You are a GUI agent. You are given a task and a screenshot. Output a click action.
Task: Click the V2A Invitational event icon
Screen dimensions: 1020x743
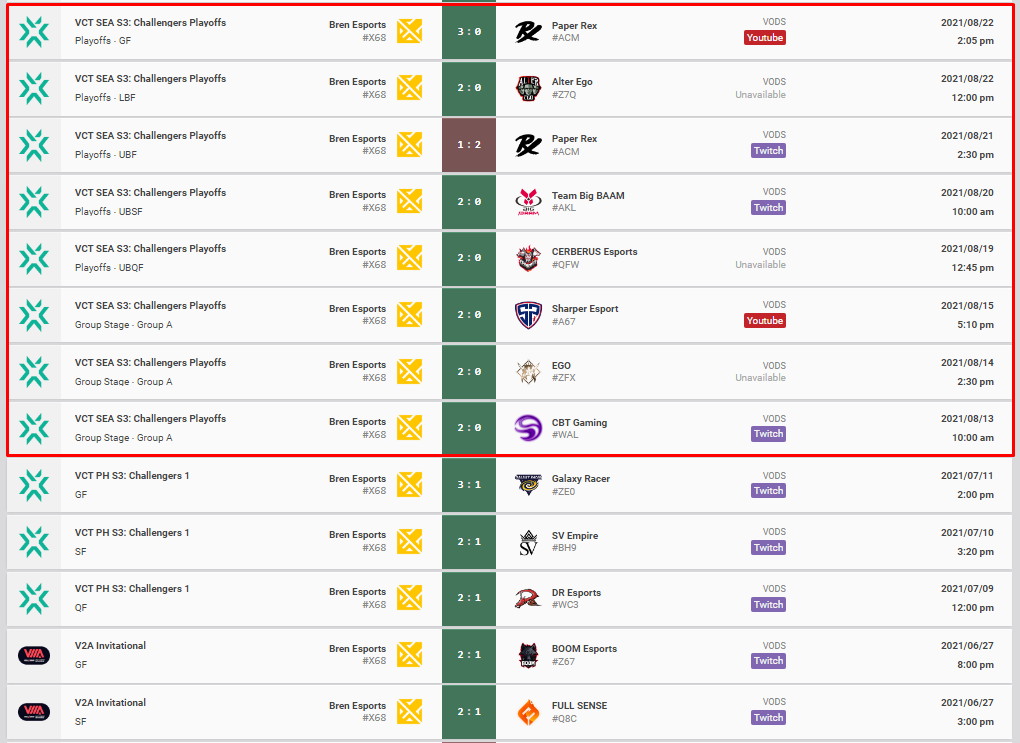tap(34, 655)
